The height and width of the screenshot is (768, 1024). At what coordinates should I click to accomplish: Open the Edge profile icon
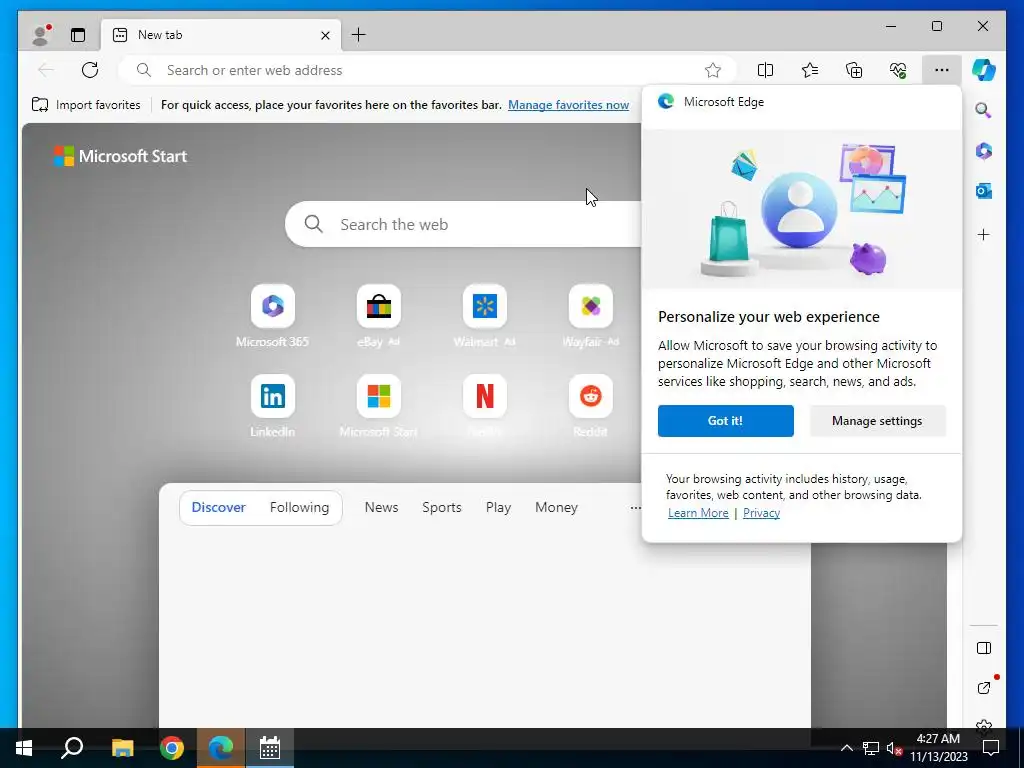(41, 35)
